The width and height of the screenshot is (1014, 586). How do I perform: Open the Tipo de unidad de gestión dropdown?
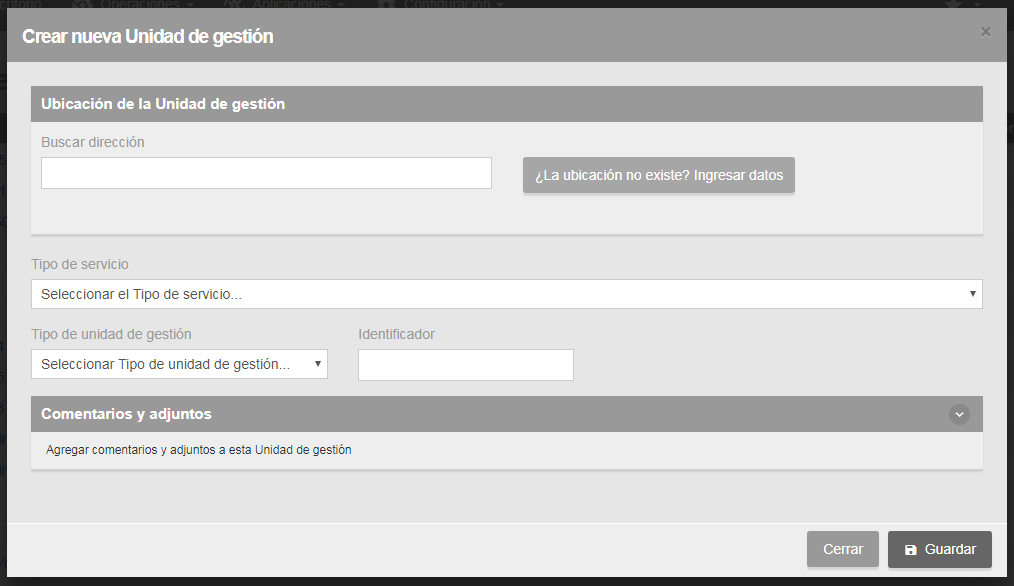click(179, 364)
